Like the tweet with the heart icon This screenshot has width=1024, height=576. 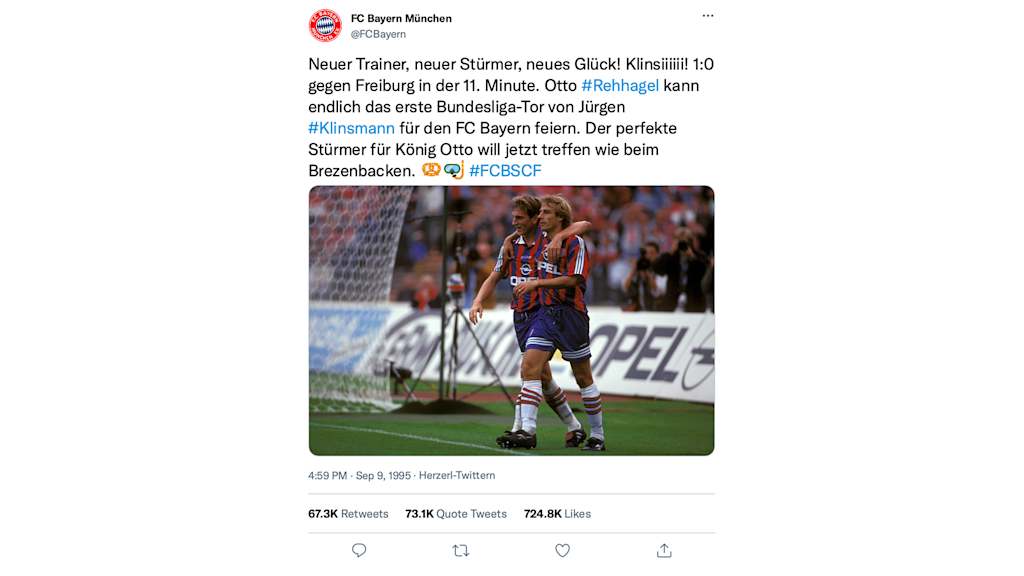pos(562,551)
